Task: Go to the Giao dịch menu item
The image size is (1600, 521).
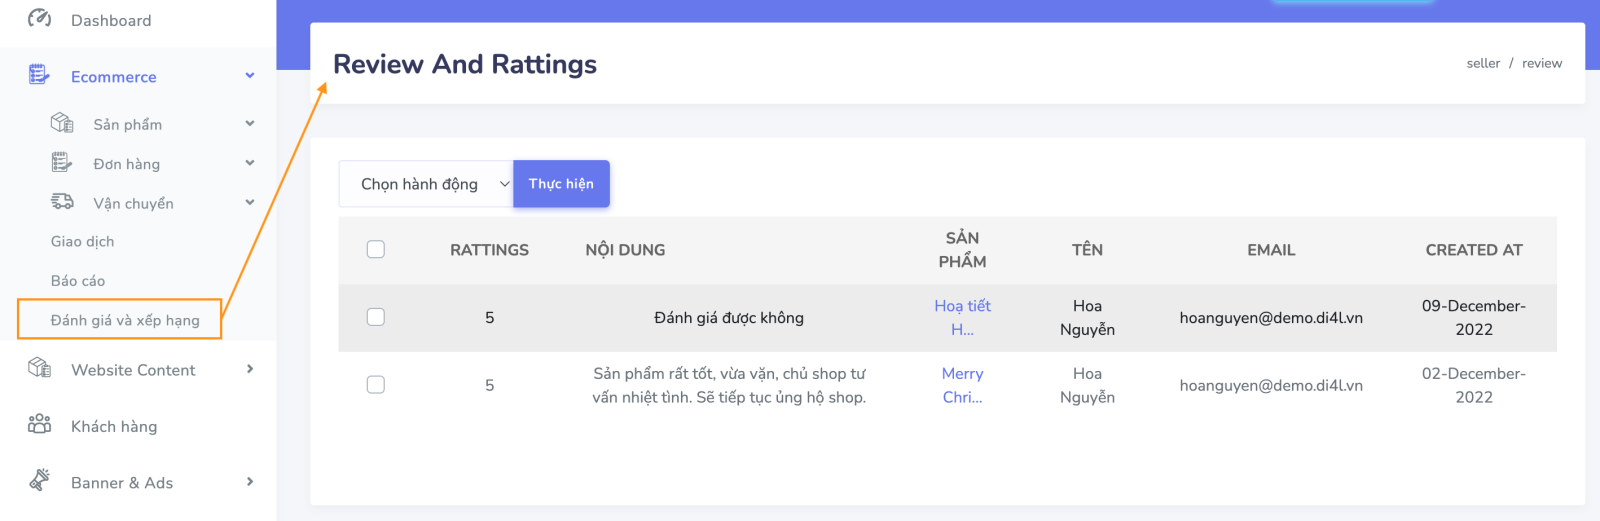Action: pos(83,242)
